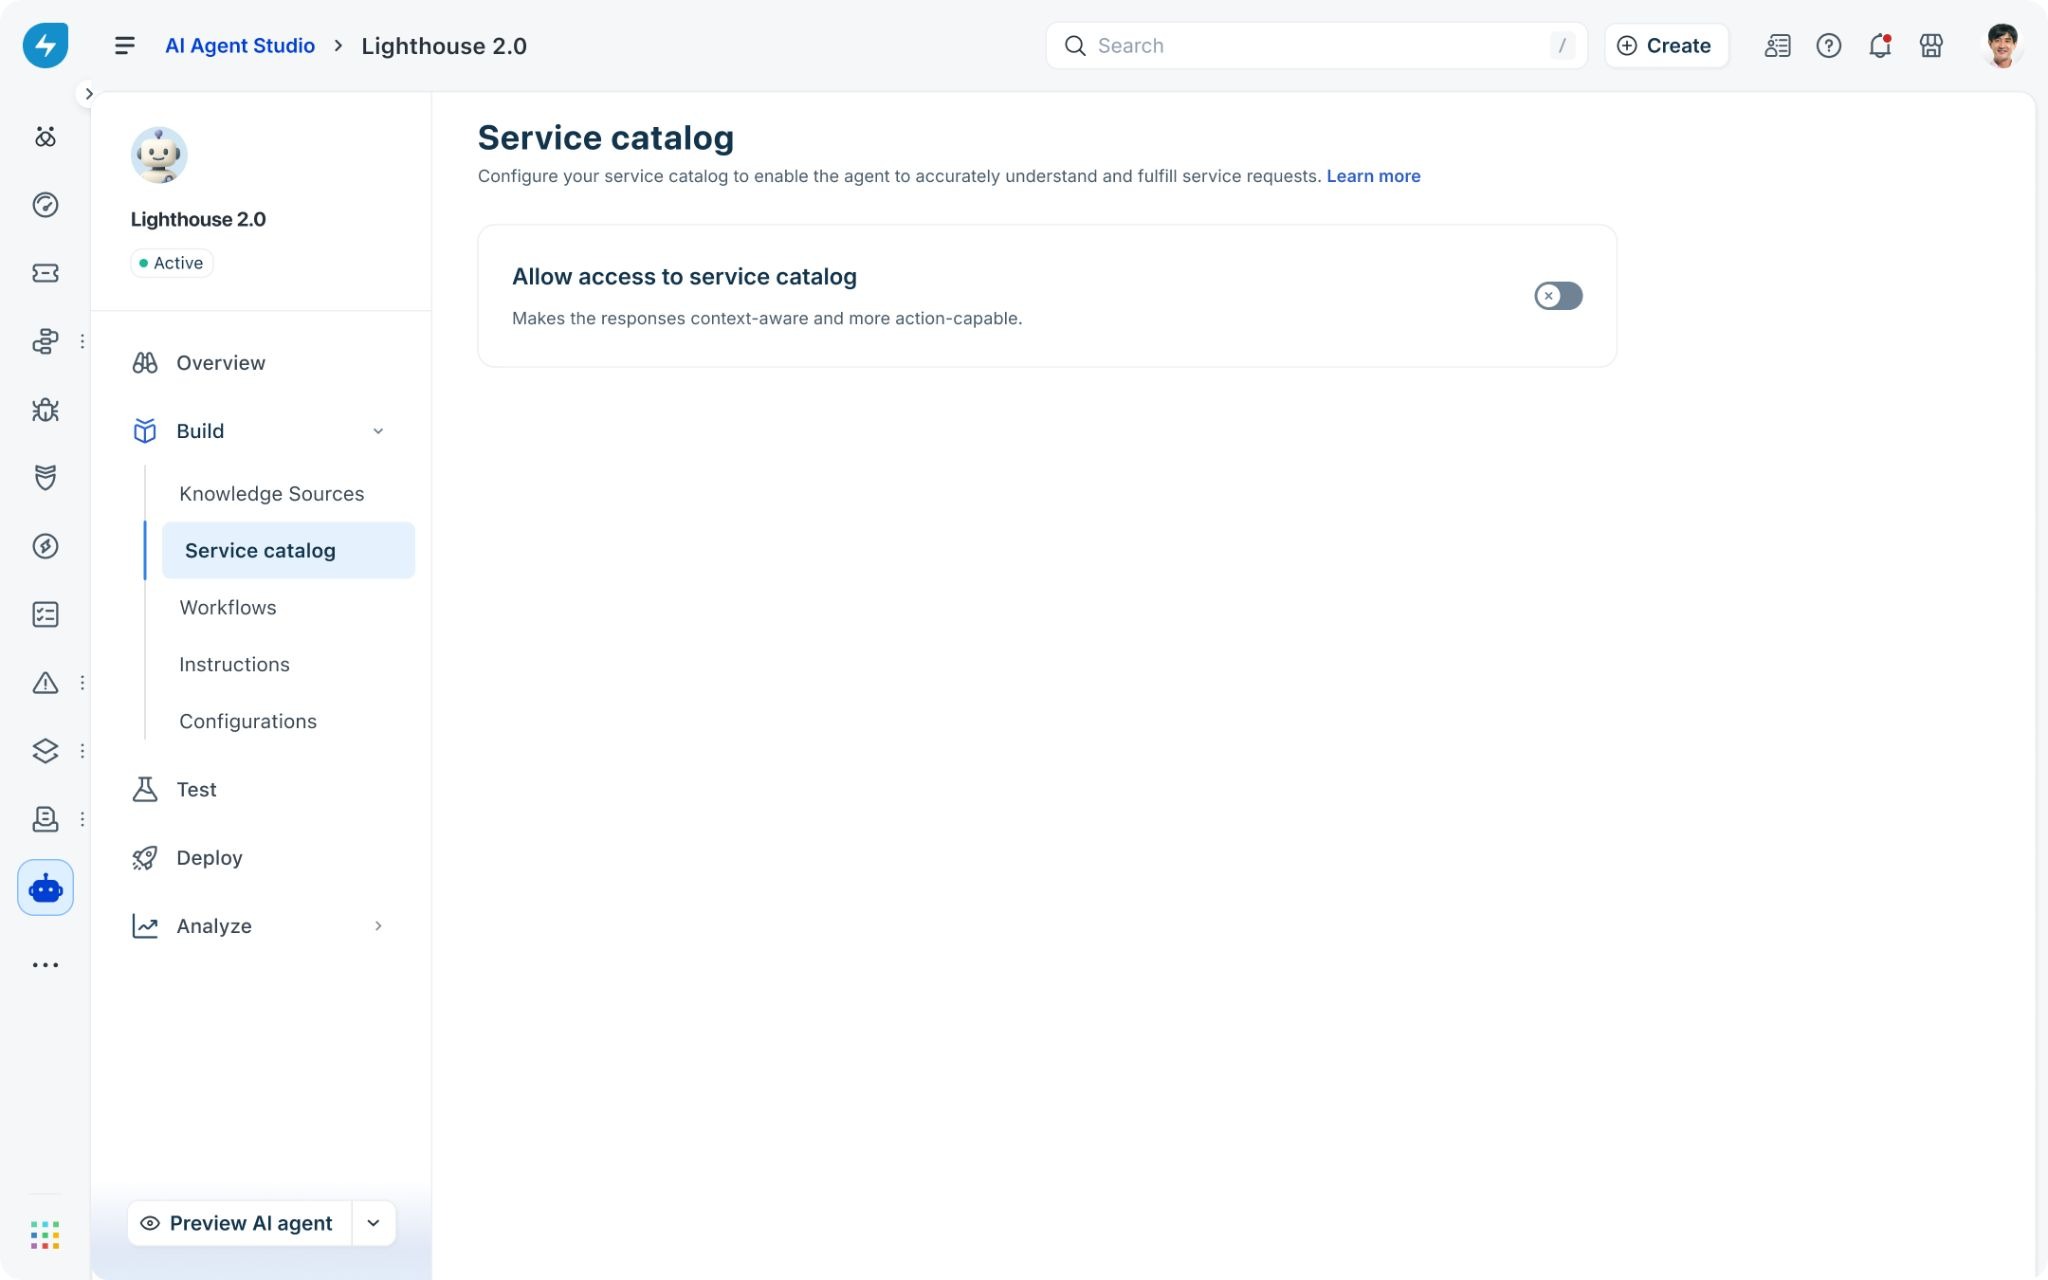Expand the Analyze section arrow
Screen dimensions: 2048x1280
pyautogui.click(x=378, y=926)
